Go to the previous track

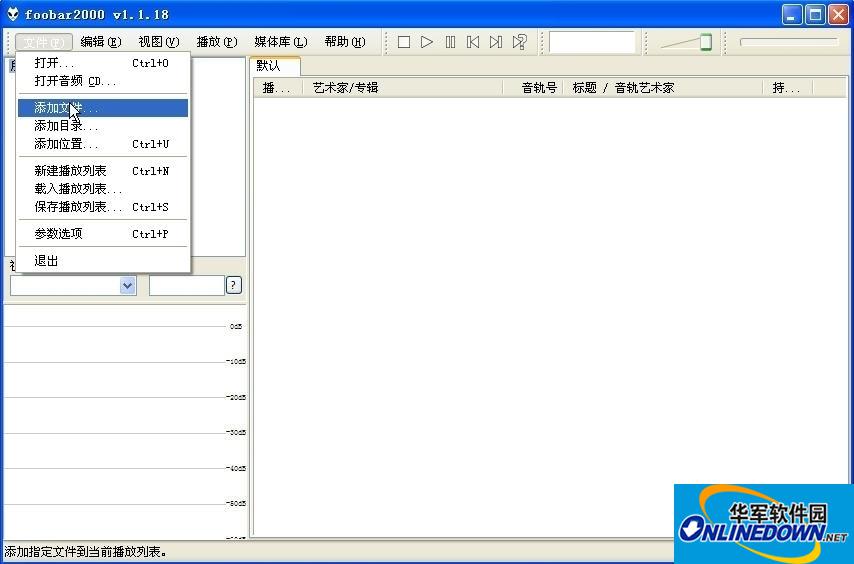coord(473,42)
